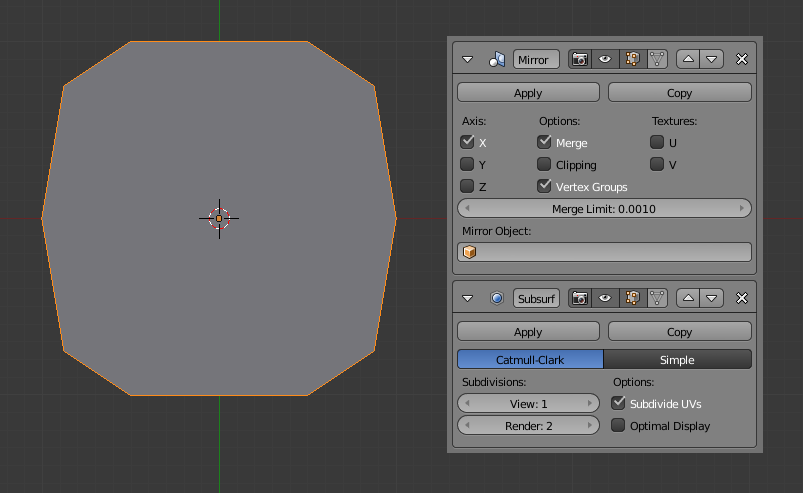Move Mirror modifier down in stack
This screenshot has width=803, height=493.
pyautogui.click(x=711, y=59)
